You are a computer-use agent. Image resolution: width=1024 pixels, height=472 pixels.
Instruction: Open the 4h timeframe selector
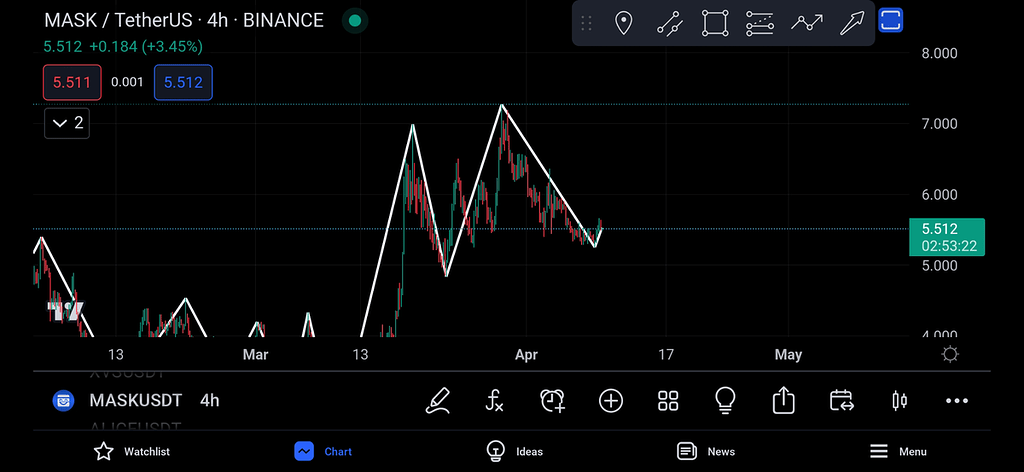209,400
